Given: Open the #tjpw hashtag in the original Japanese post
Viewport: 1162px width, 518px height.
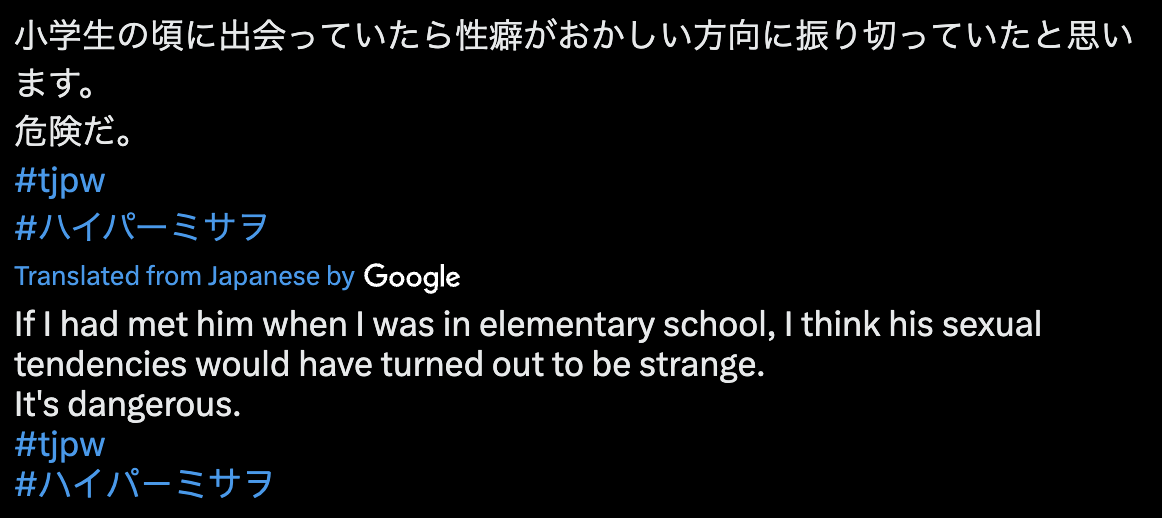Looking at the screenshot, I should pos(60,182).
